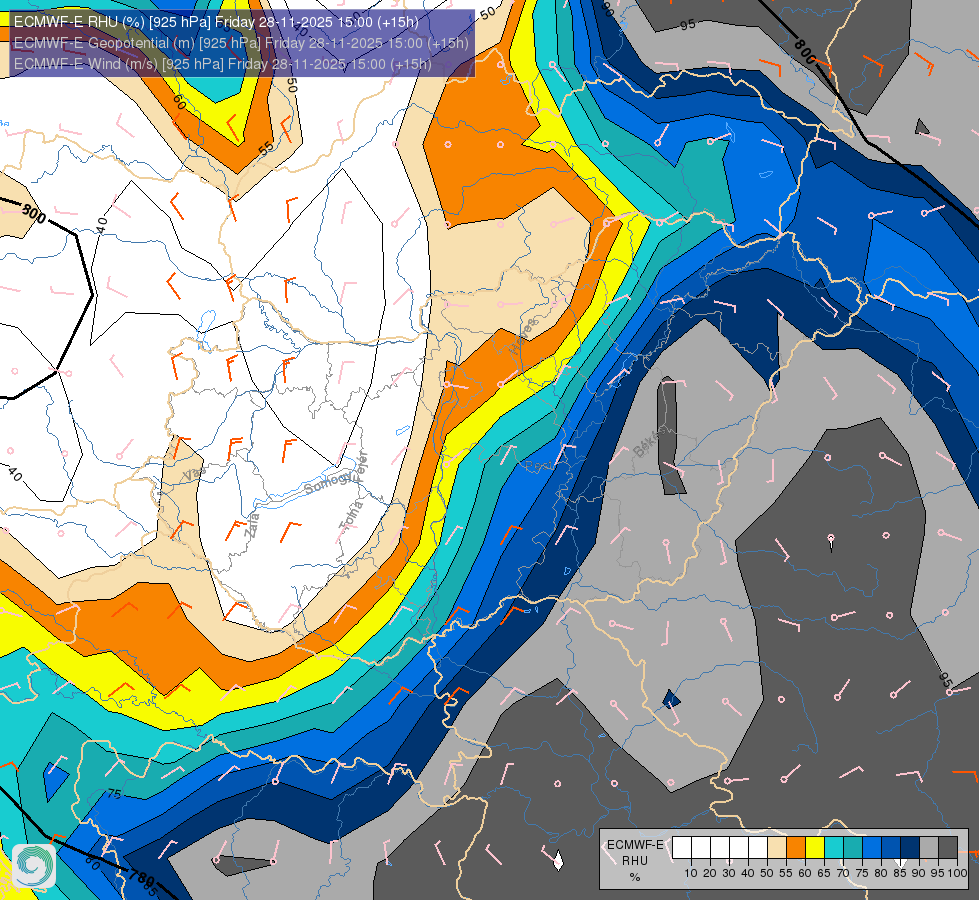The width and height of the screenshot is (979, 900).
Task: Pick the beige 50–55 legend swatch
Action: (777, 847)
